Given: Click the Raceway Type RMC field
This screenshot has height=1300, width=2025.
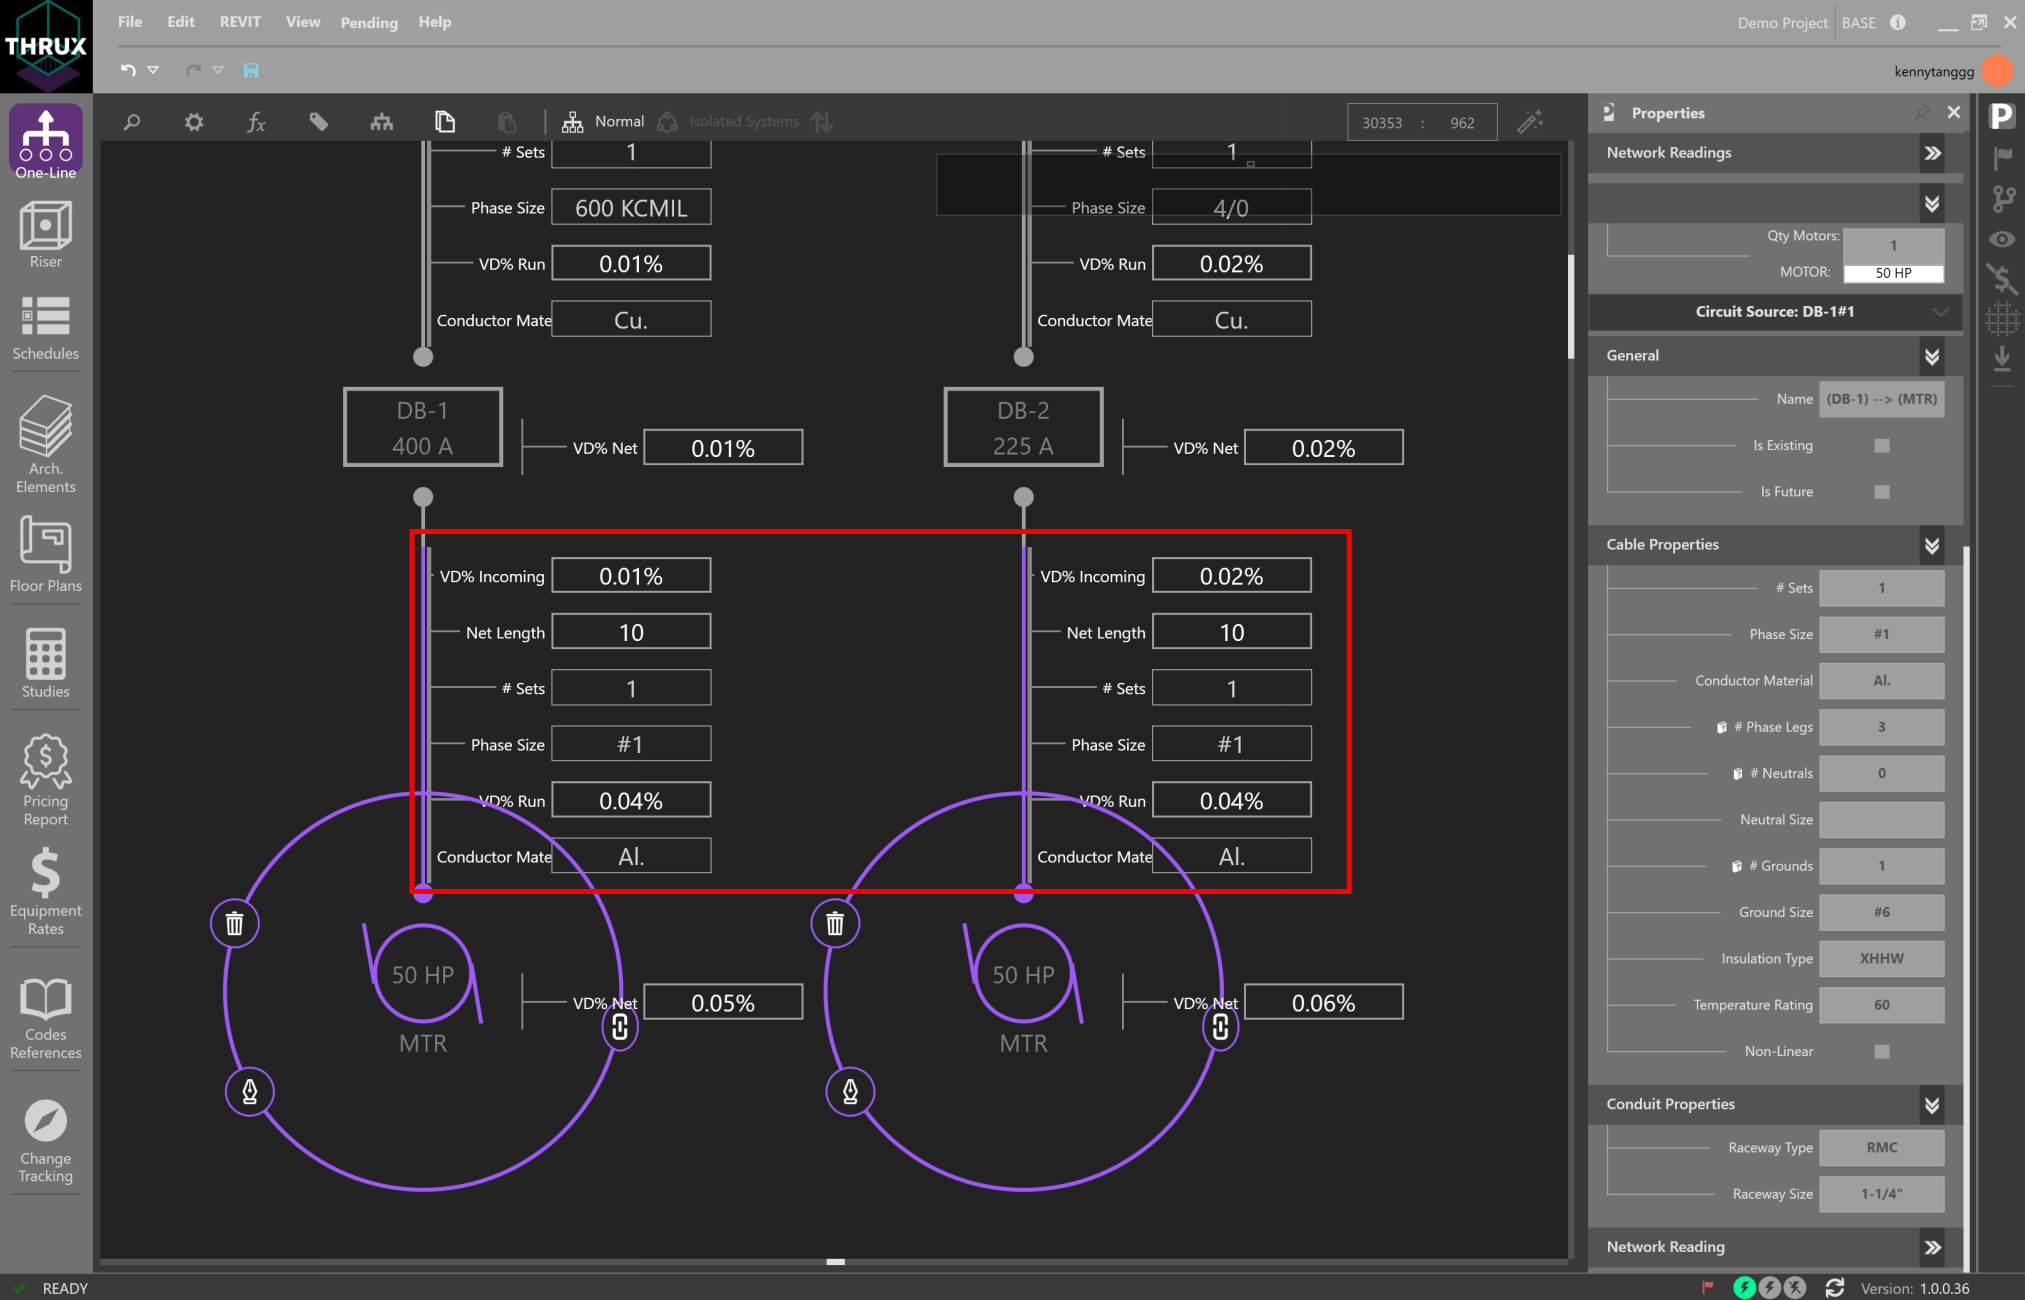Looking at the screenshot, I should (x=1880, y=1148).
